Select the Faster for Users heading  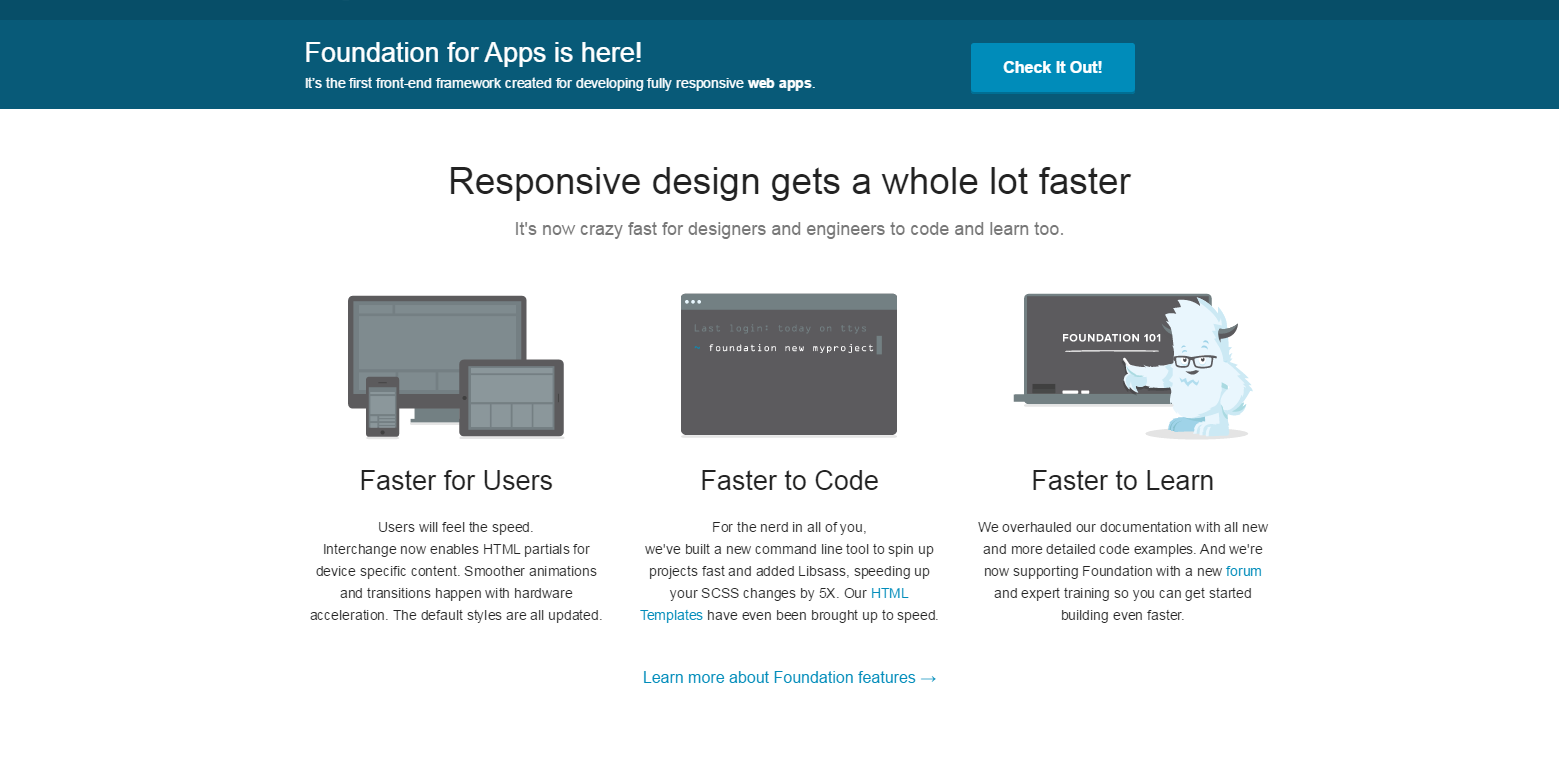[456, 481]
